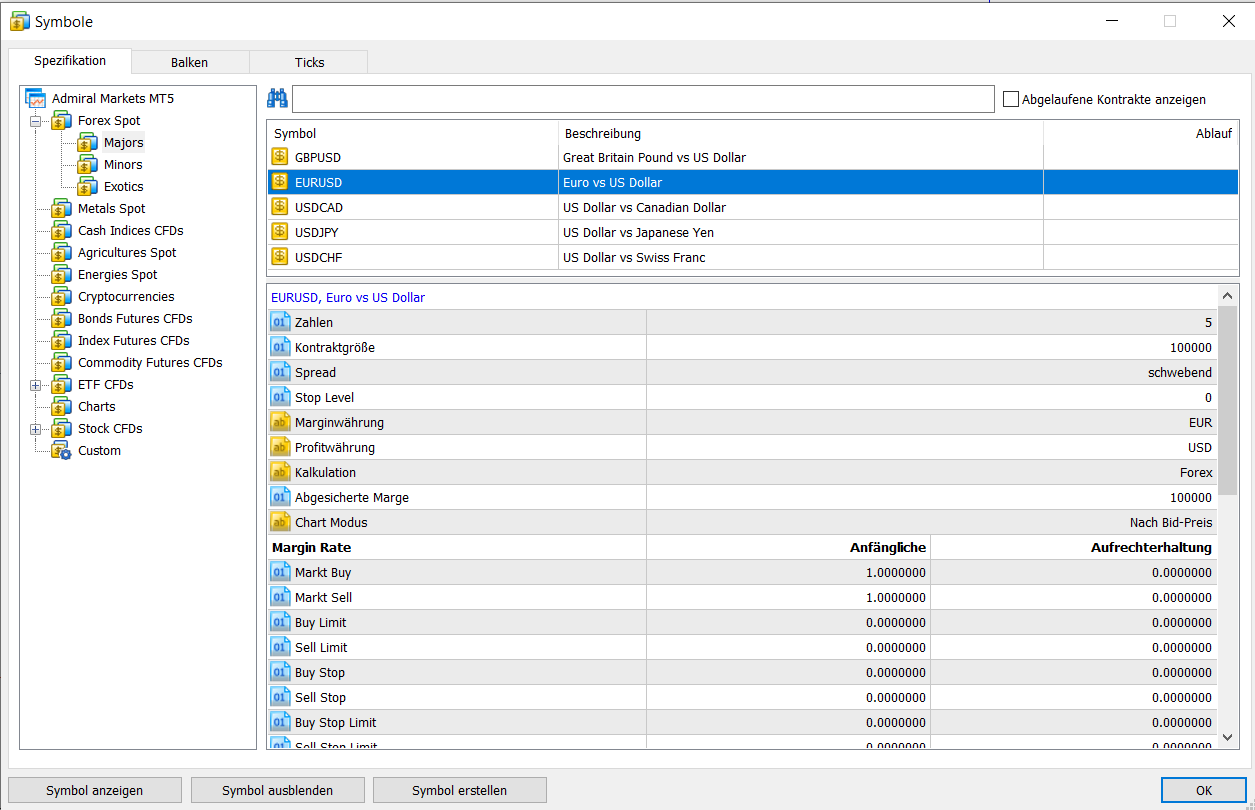Click the Agricultures Spot folder icon

click(62, 253)
